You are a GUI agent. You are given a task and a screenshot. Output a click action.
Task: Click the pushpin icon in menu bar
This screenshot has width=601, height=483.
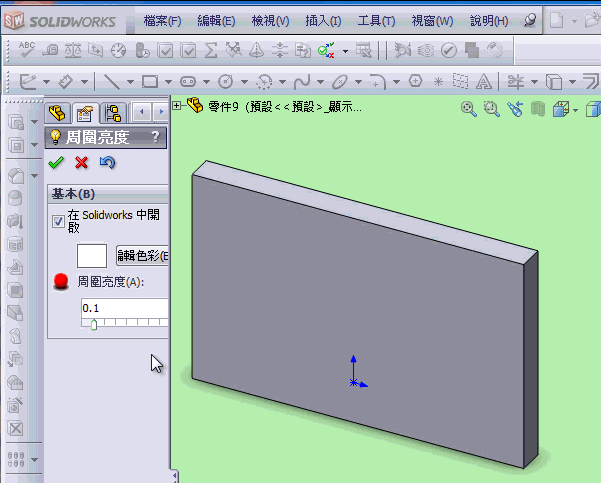[529, 20]
